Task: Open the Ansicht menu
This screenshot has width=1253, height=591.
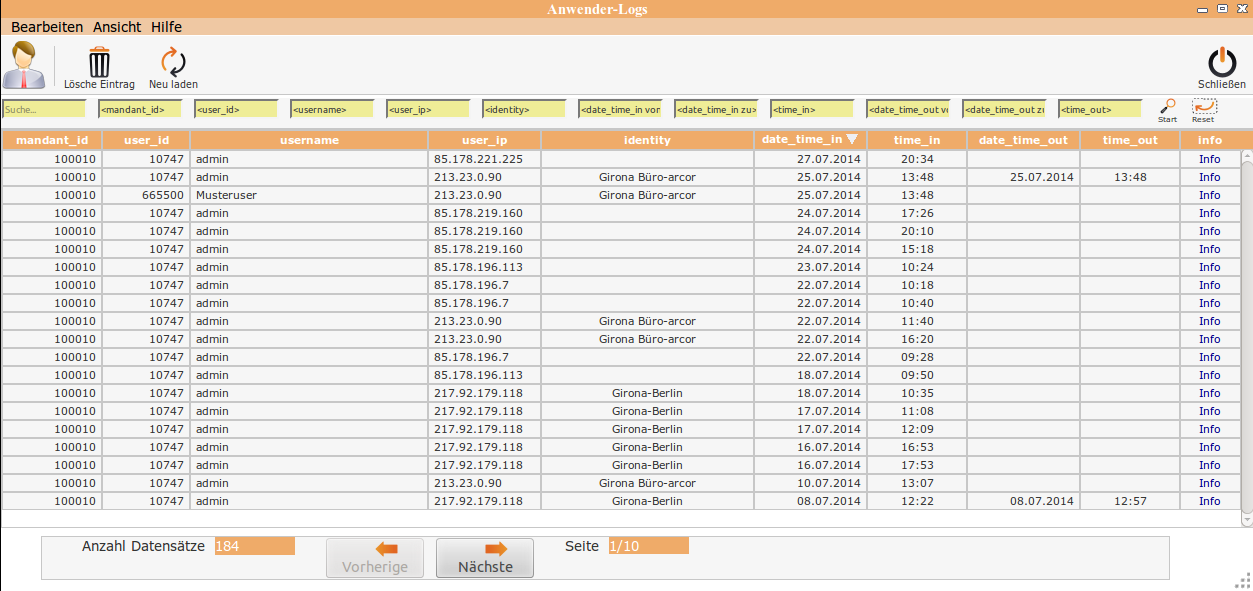Action: point(117,27)
